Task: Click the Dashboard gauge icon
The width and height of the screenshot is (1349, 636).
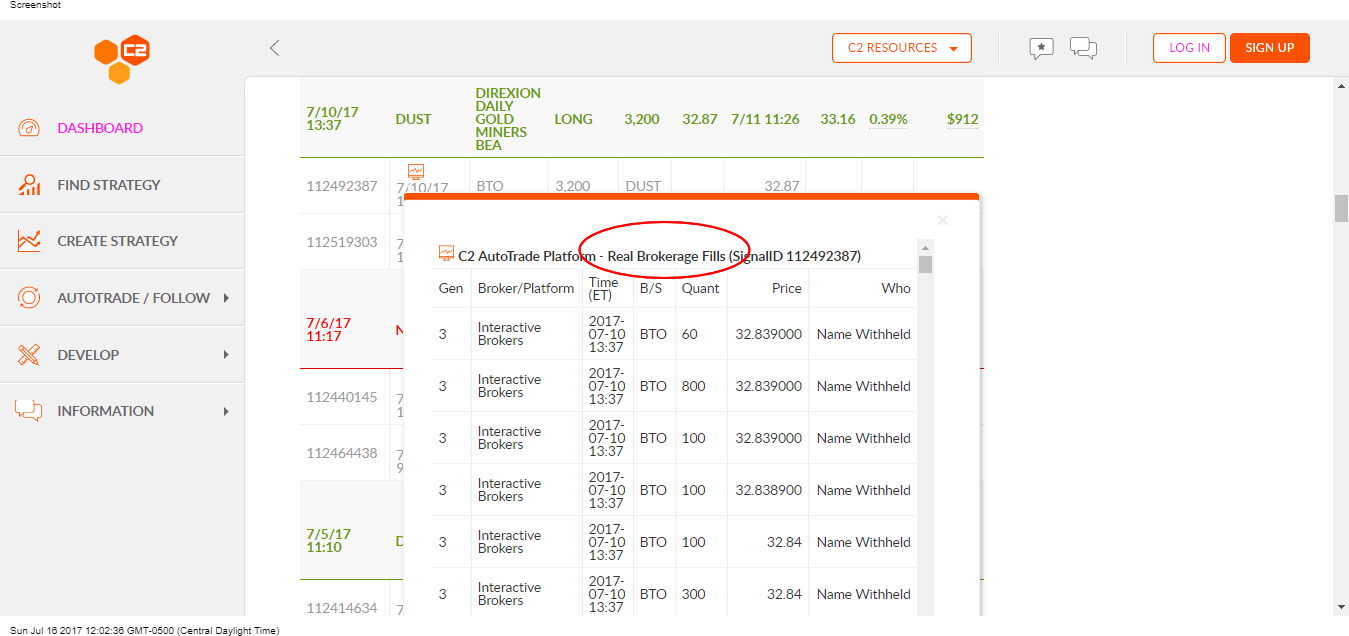Action: click(29, 128)
